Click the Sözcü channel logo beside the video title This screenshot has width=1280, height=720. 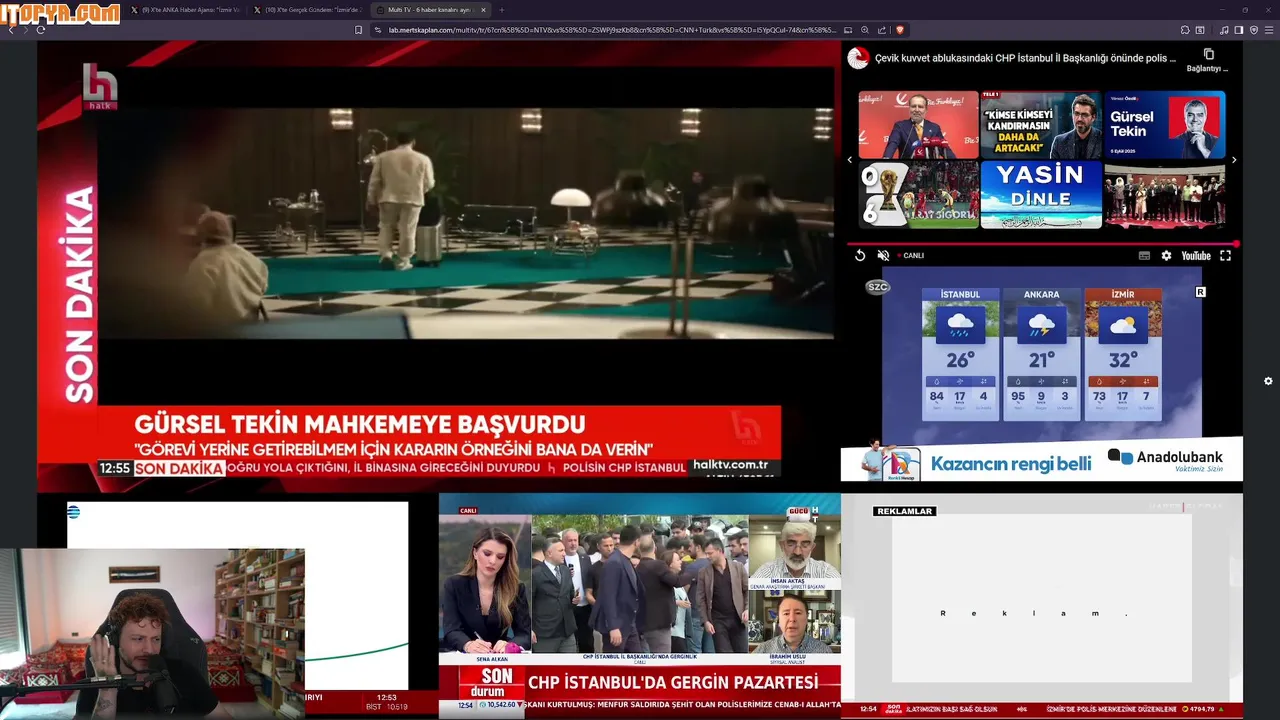pyautogui.click(x=858, y=58)
